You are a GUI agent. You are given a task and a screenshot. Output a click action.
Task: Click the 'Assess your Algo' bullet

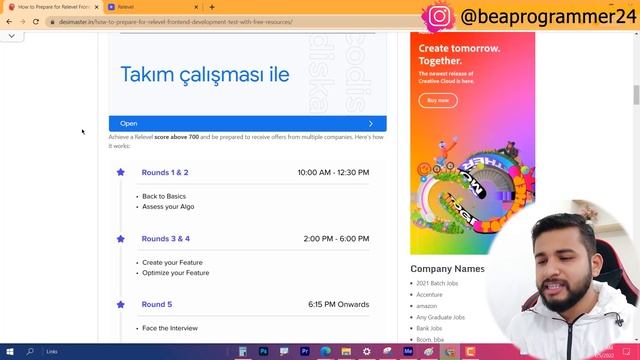point(168,207)
